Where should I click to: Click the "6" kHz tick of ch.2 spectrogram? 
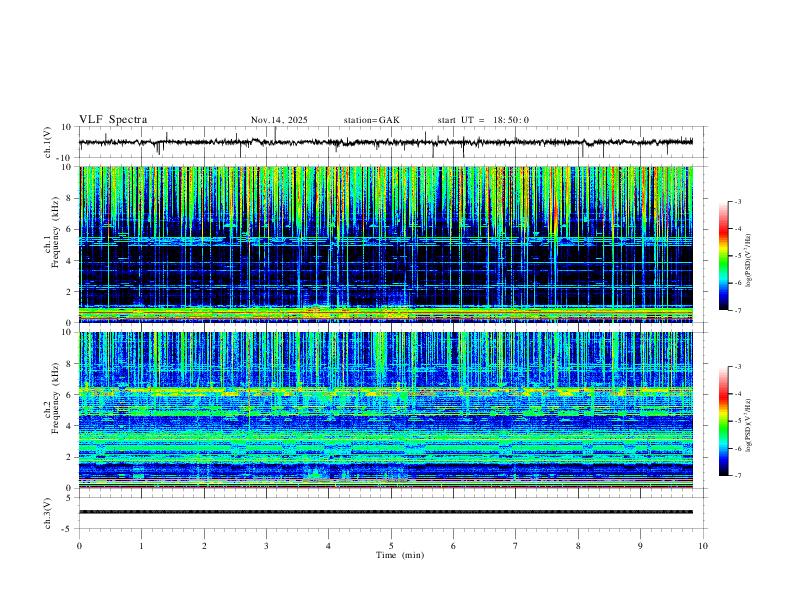pos(70,395)
